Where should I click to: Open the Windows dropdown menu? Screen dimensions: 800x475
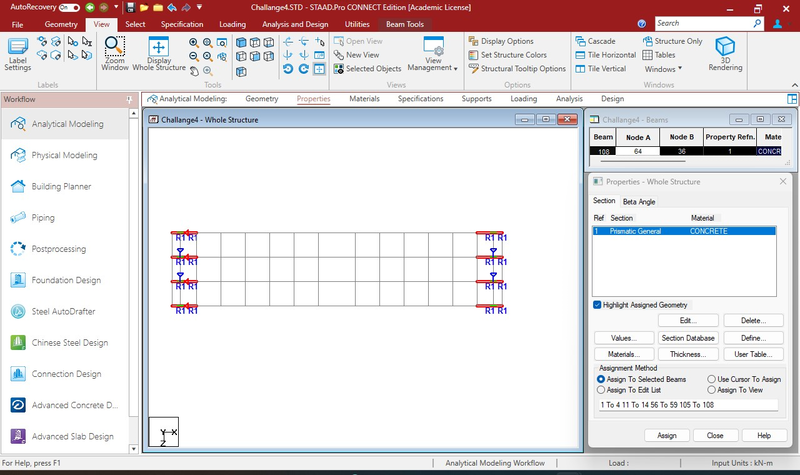(x=663, y=69)
